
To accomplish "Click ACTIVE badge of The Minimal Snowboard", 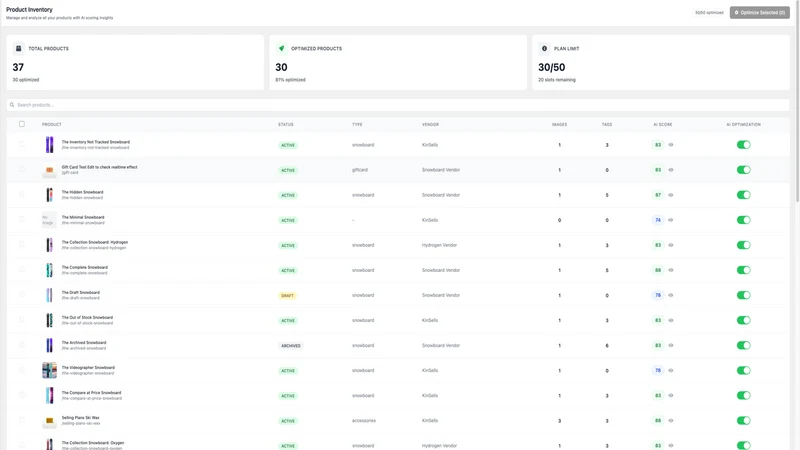I will (x=288, y=220).
